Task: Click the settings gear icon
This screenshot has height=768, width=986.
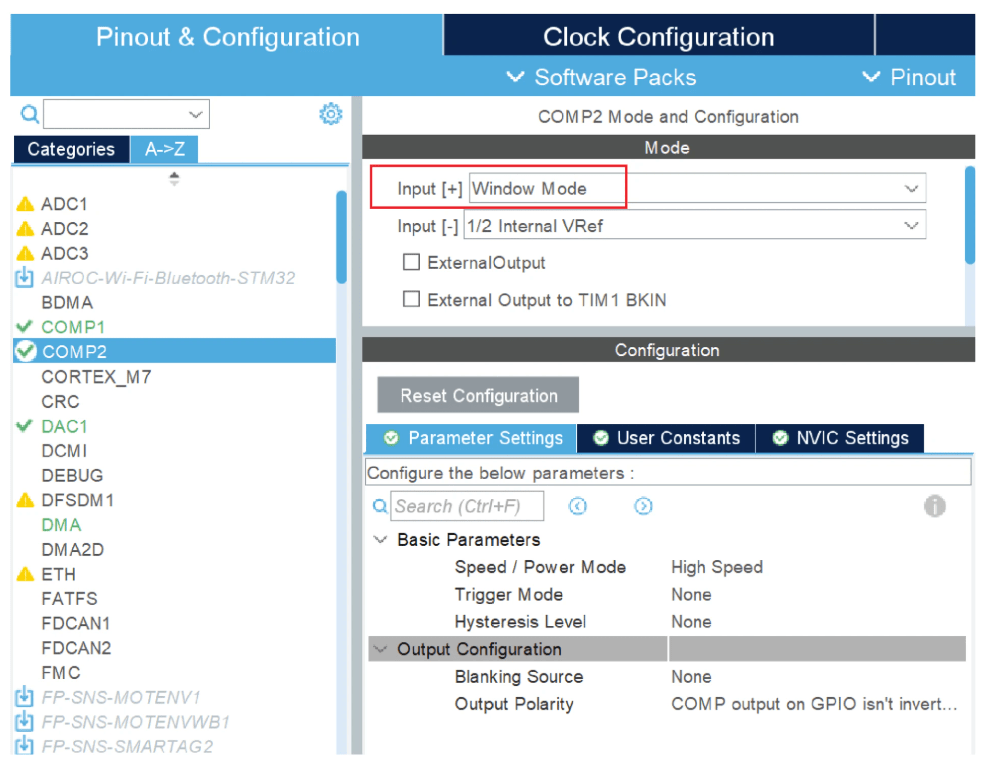Action: [330, 114]
